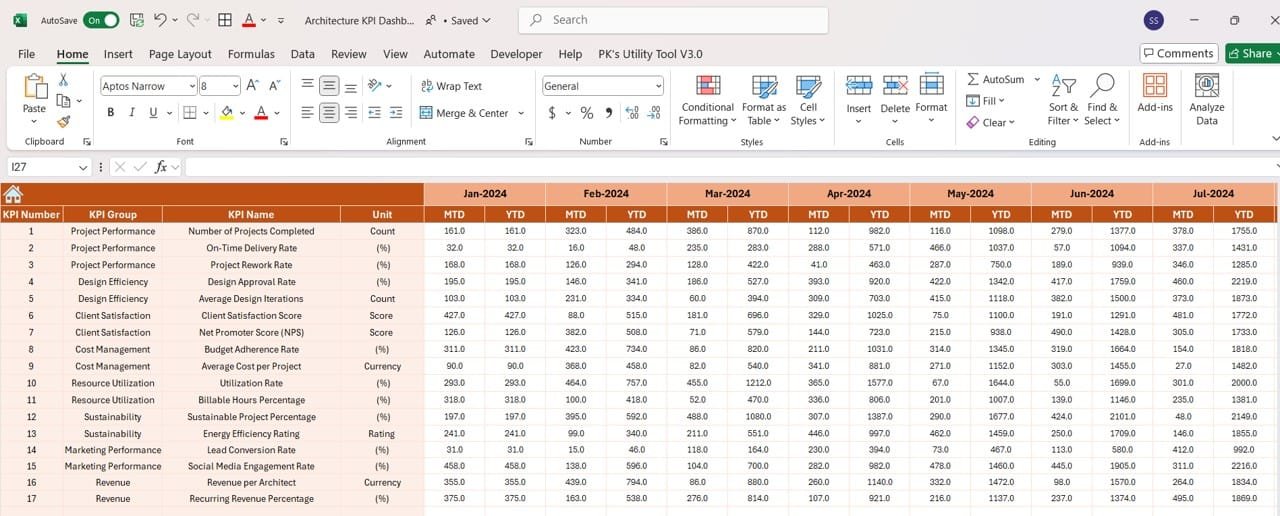Click the Sort & Filter icon

(1063, 100)
